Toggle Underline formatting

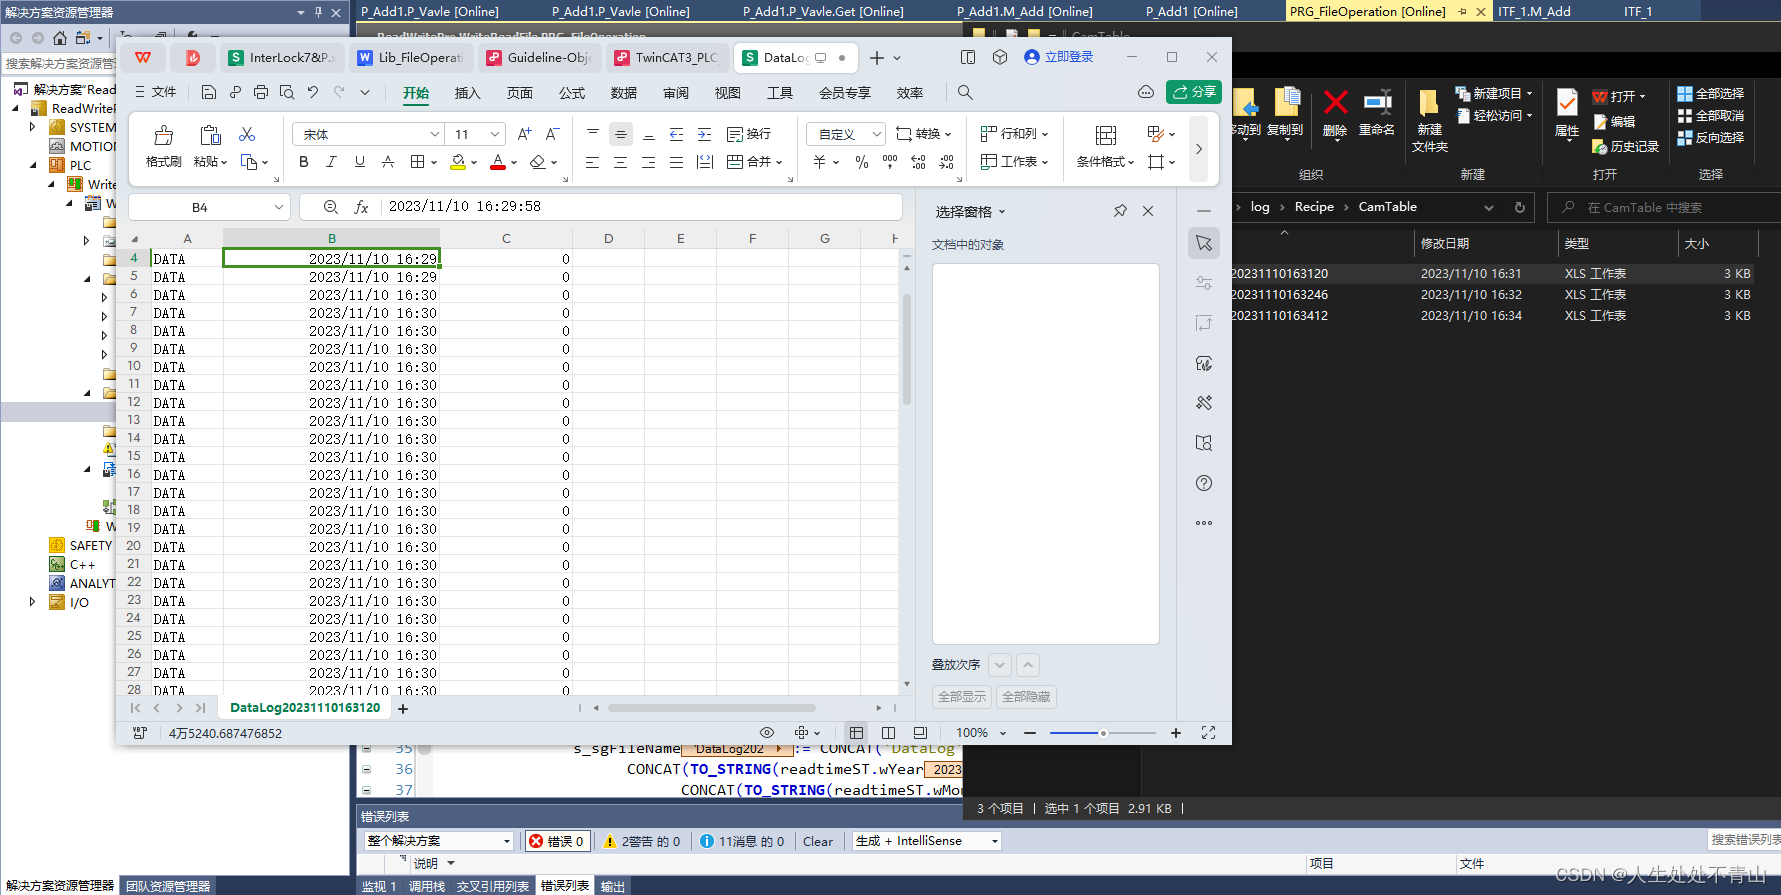(360, 162)
